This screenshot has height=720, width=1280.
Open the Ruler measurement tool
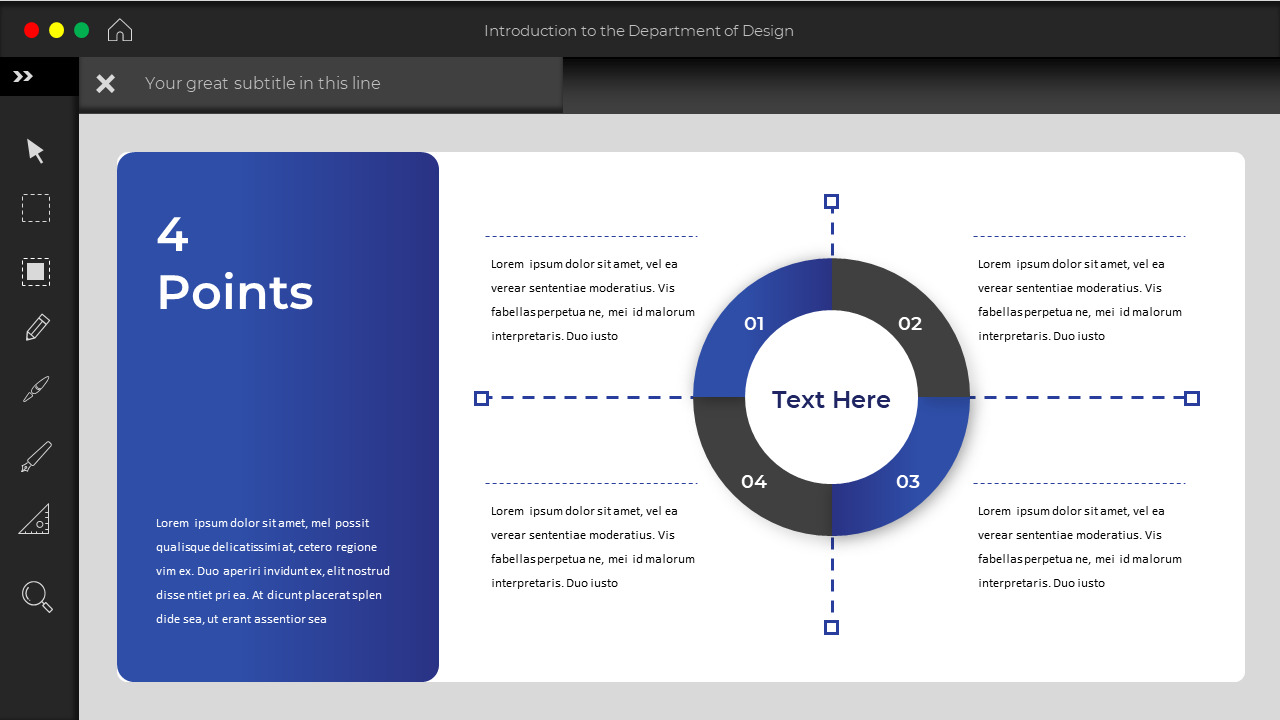[x=35, y=518]
